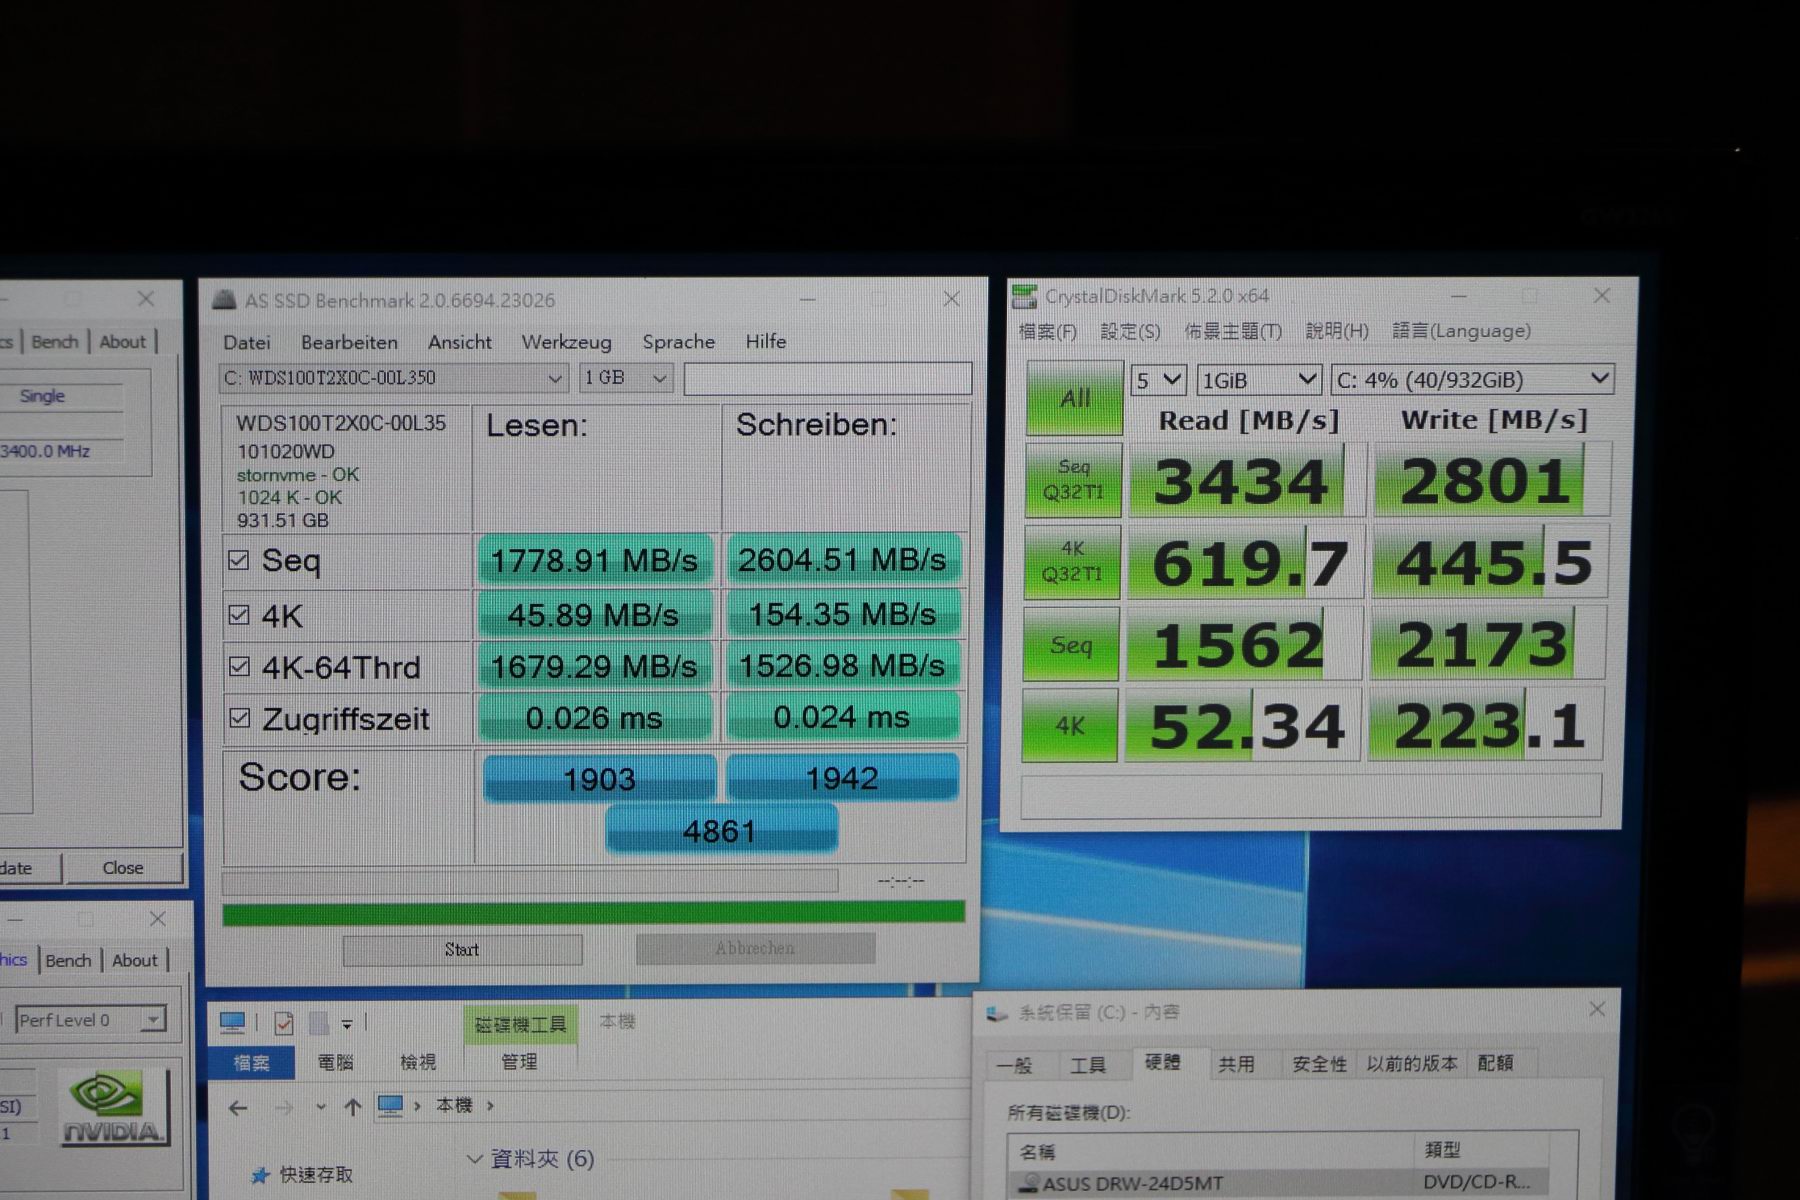Toggle the 4K-64Thrd checkbox
Image resolution: width=1800 pixels, height=1200 pixels.
coord(238,666)
